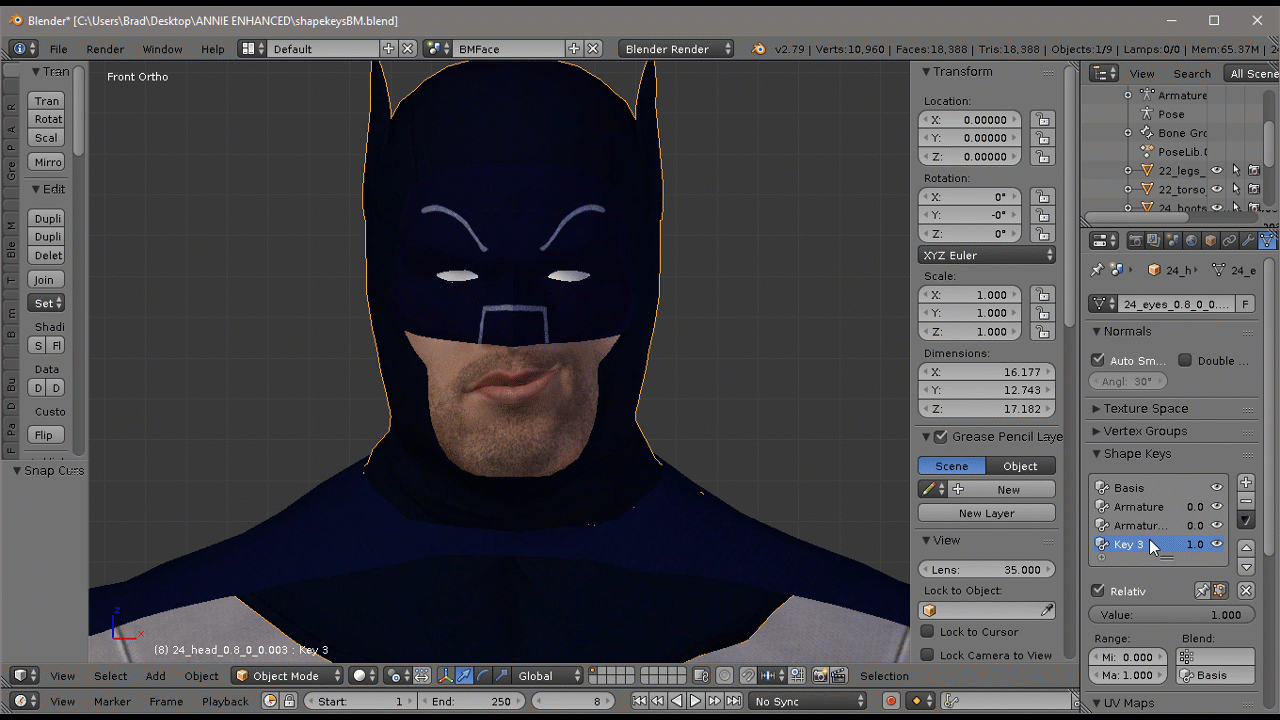Pin the active shape key
The image size is (1280, 720).
(1202, 591)
